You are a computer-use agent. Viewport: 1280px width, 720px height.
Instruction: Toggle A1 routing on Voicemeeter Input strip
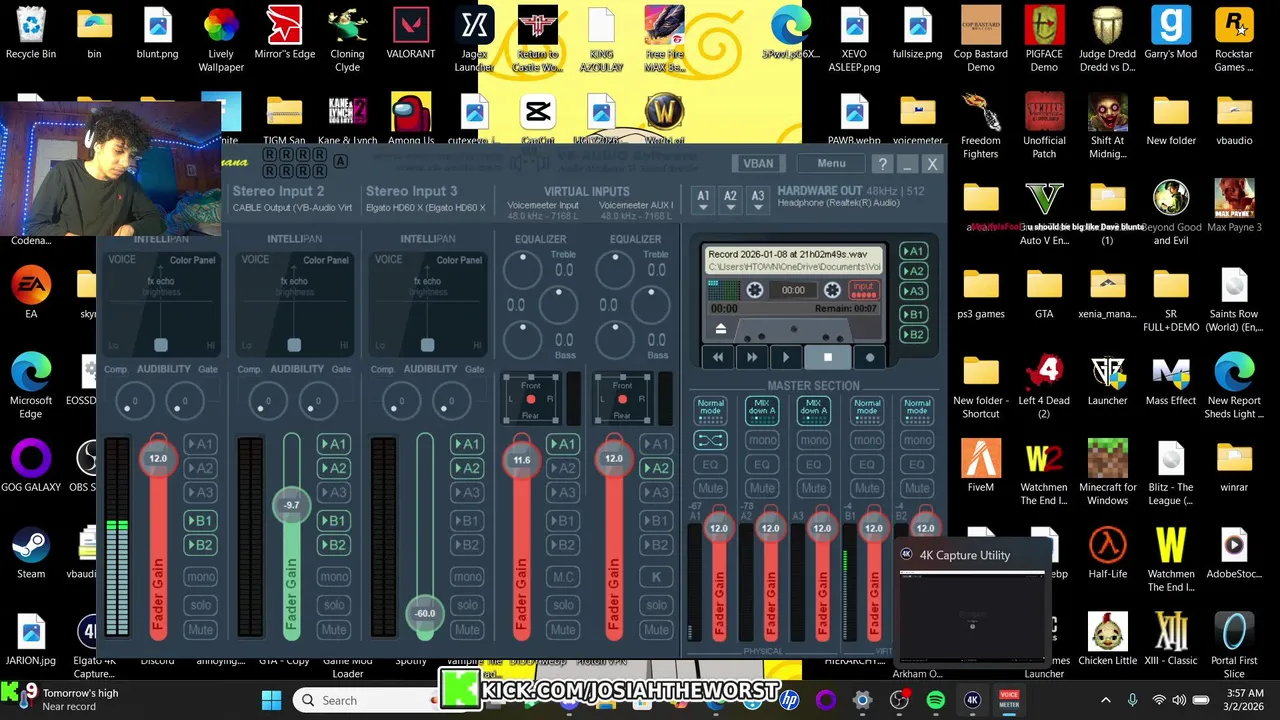[x=563, y=444]
